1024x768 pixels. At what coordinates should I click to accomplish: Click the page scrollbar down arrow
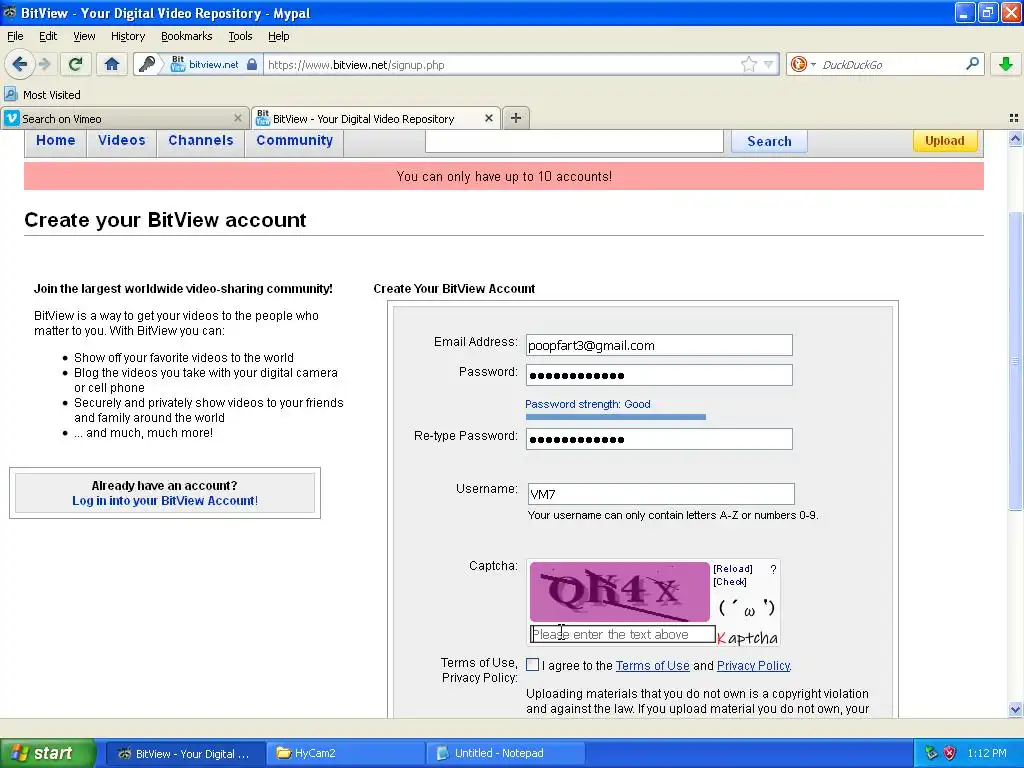[1015, 710]
